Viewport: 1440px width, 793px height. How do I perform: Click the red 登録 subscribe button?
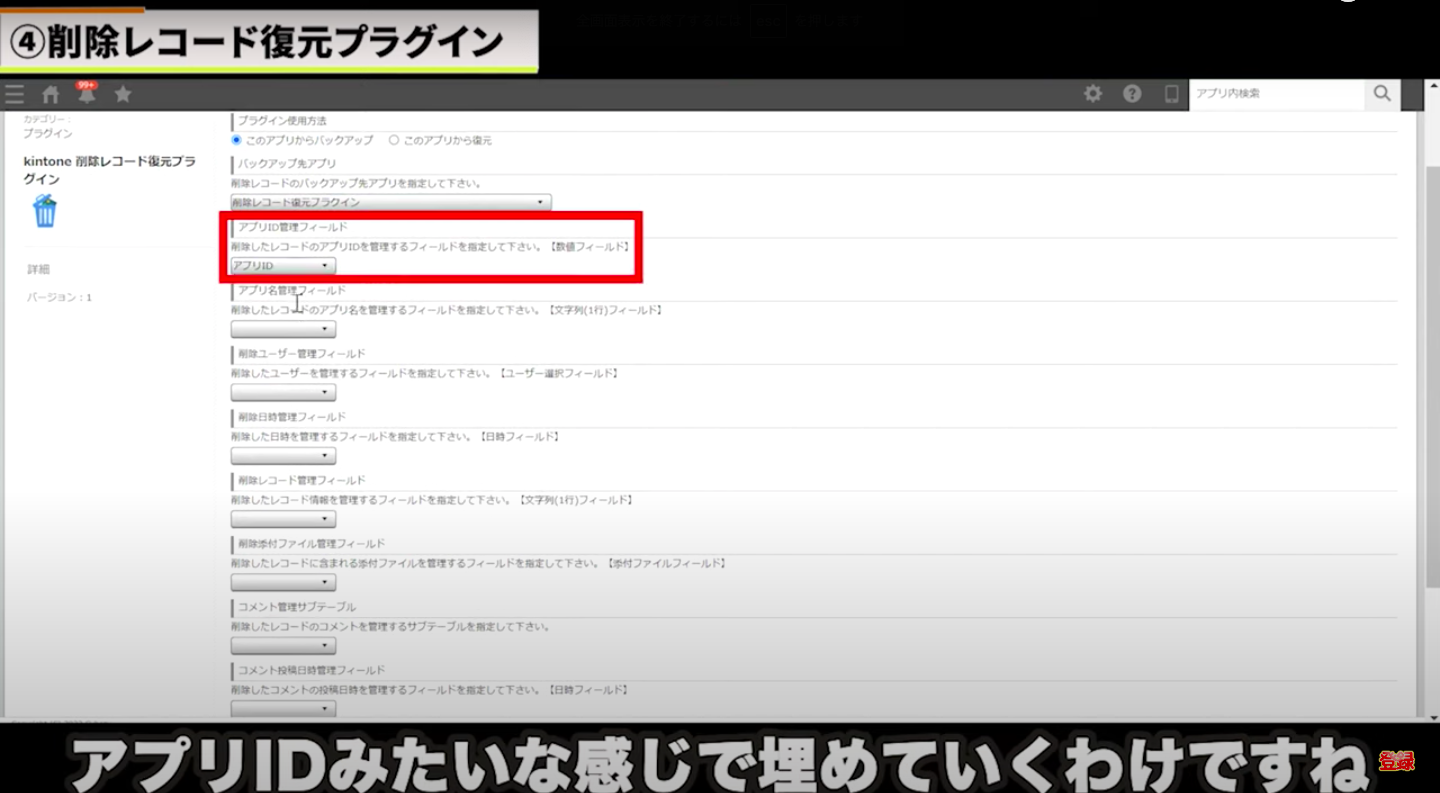click(1397, 761)
